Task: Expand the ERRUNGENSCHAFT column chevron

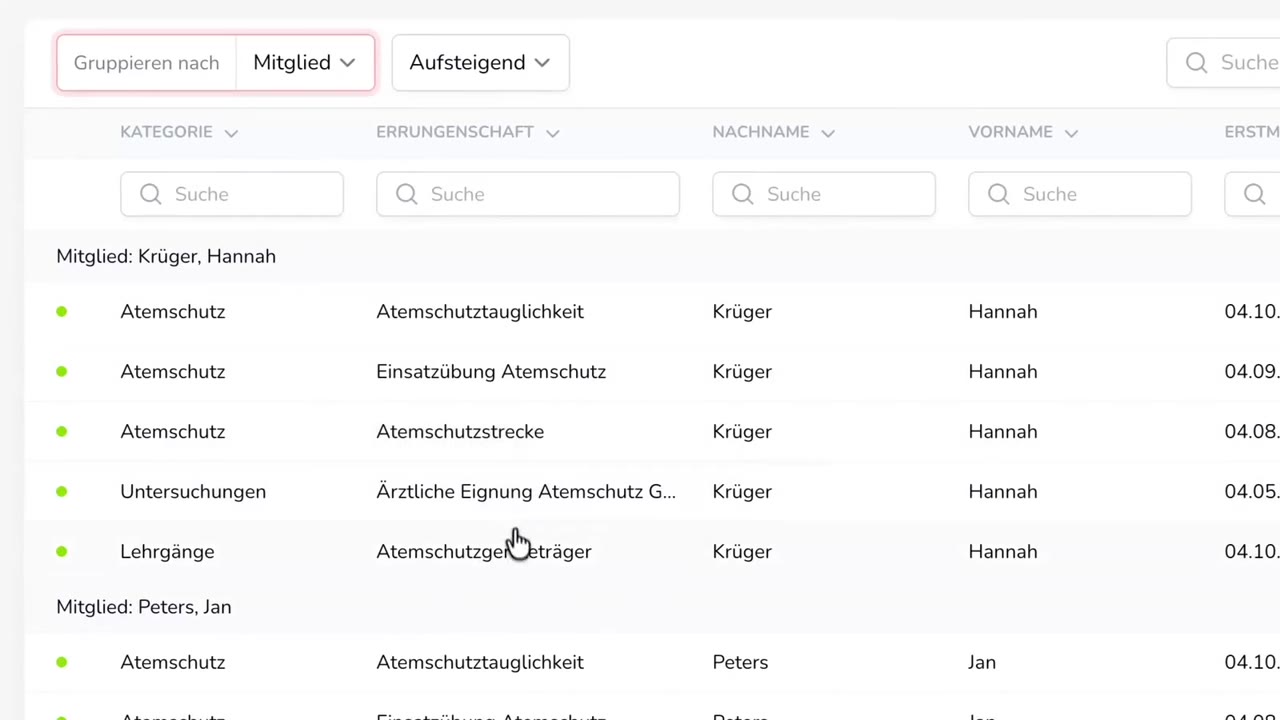Action: coord(553,133)
